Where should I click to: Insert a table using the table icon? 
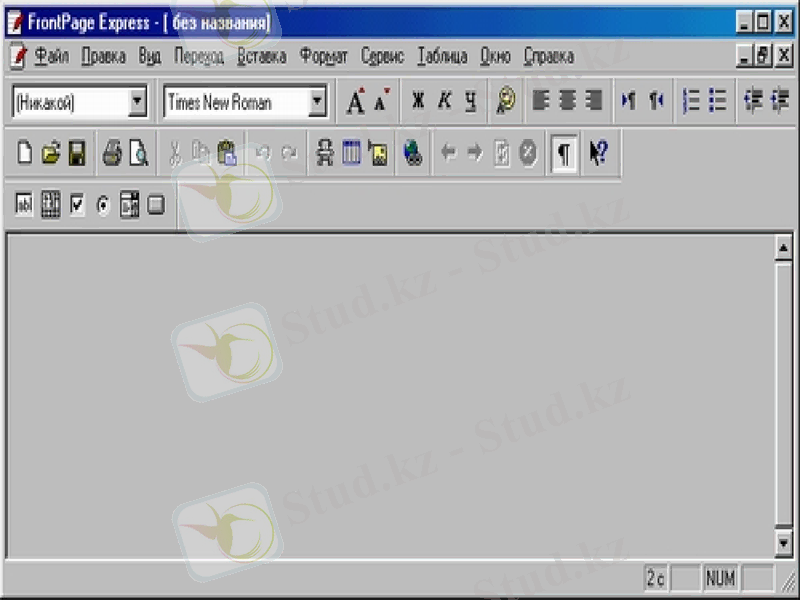[351, 153]
